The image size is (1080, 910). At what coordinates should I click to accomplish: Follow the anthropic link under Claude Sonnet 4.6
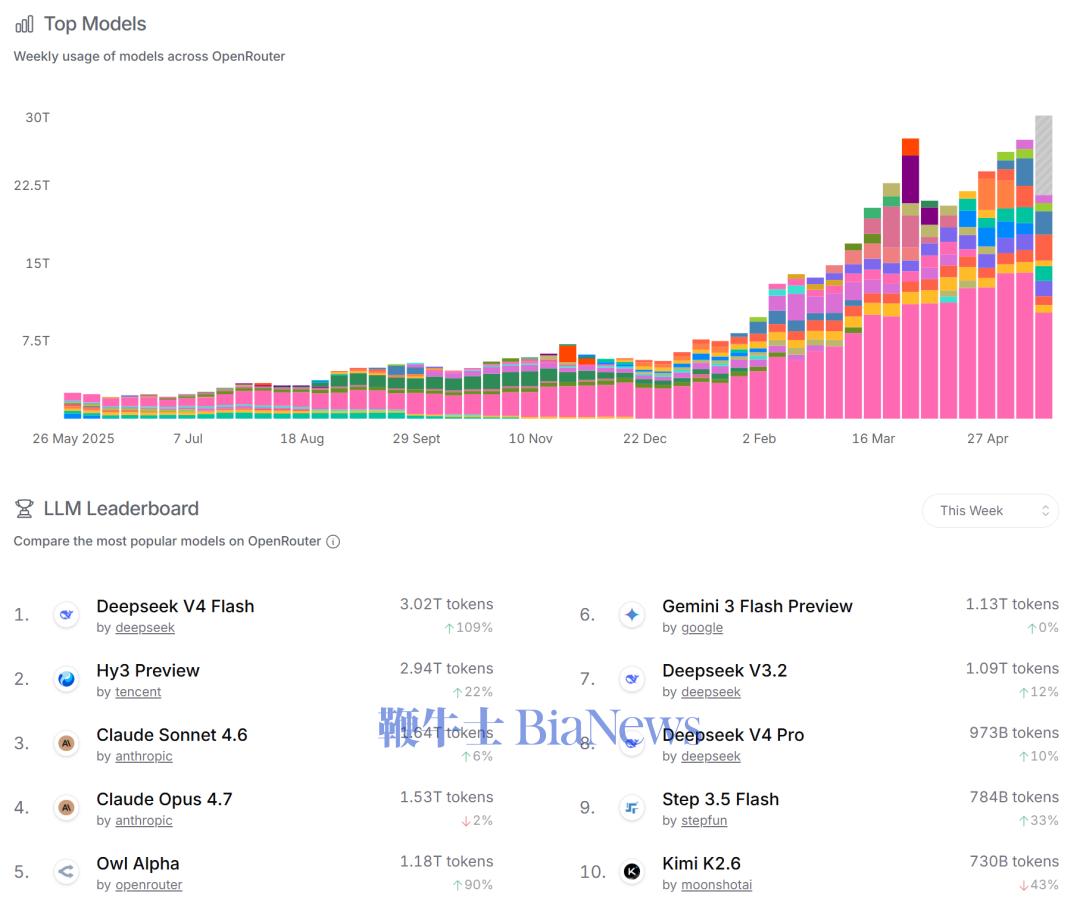[143, 756]
